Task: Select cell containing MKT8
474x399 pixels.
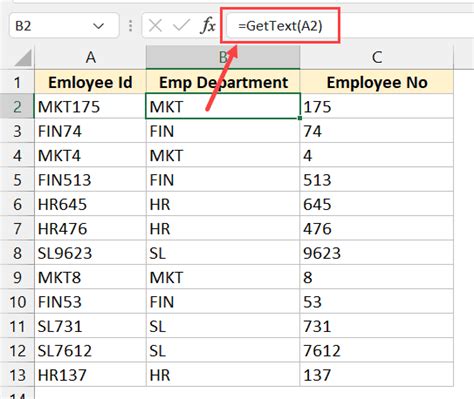Action: click(90, 277)
